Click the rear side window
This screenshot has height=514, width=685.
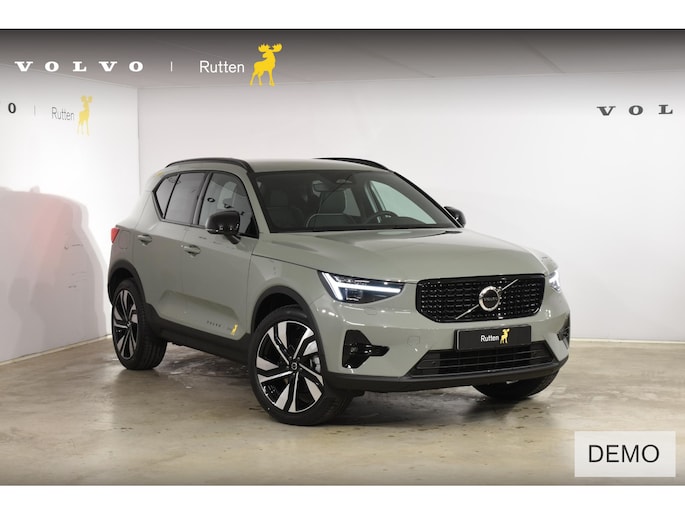tap(185, 198)
